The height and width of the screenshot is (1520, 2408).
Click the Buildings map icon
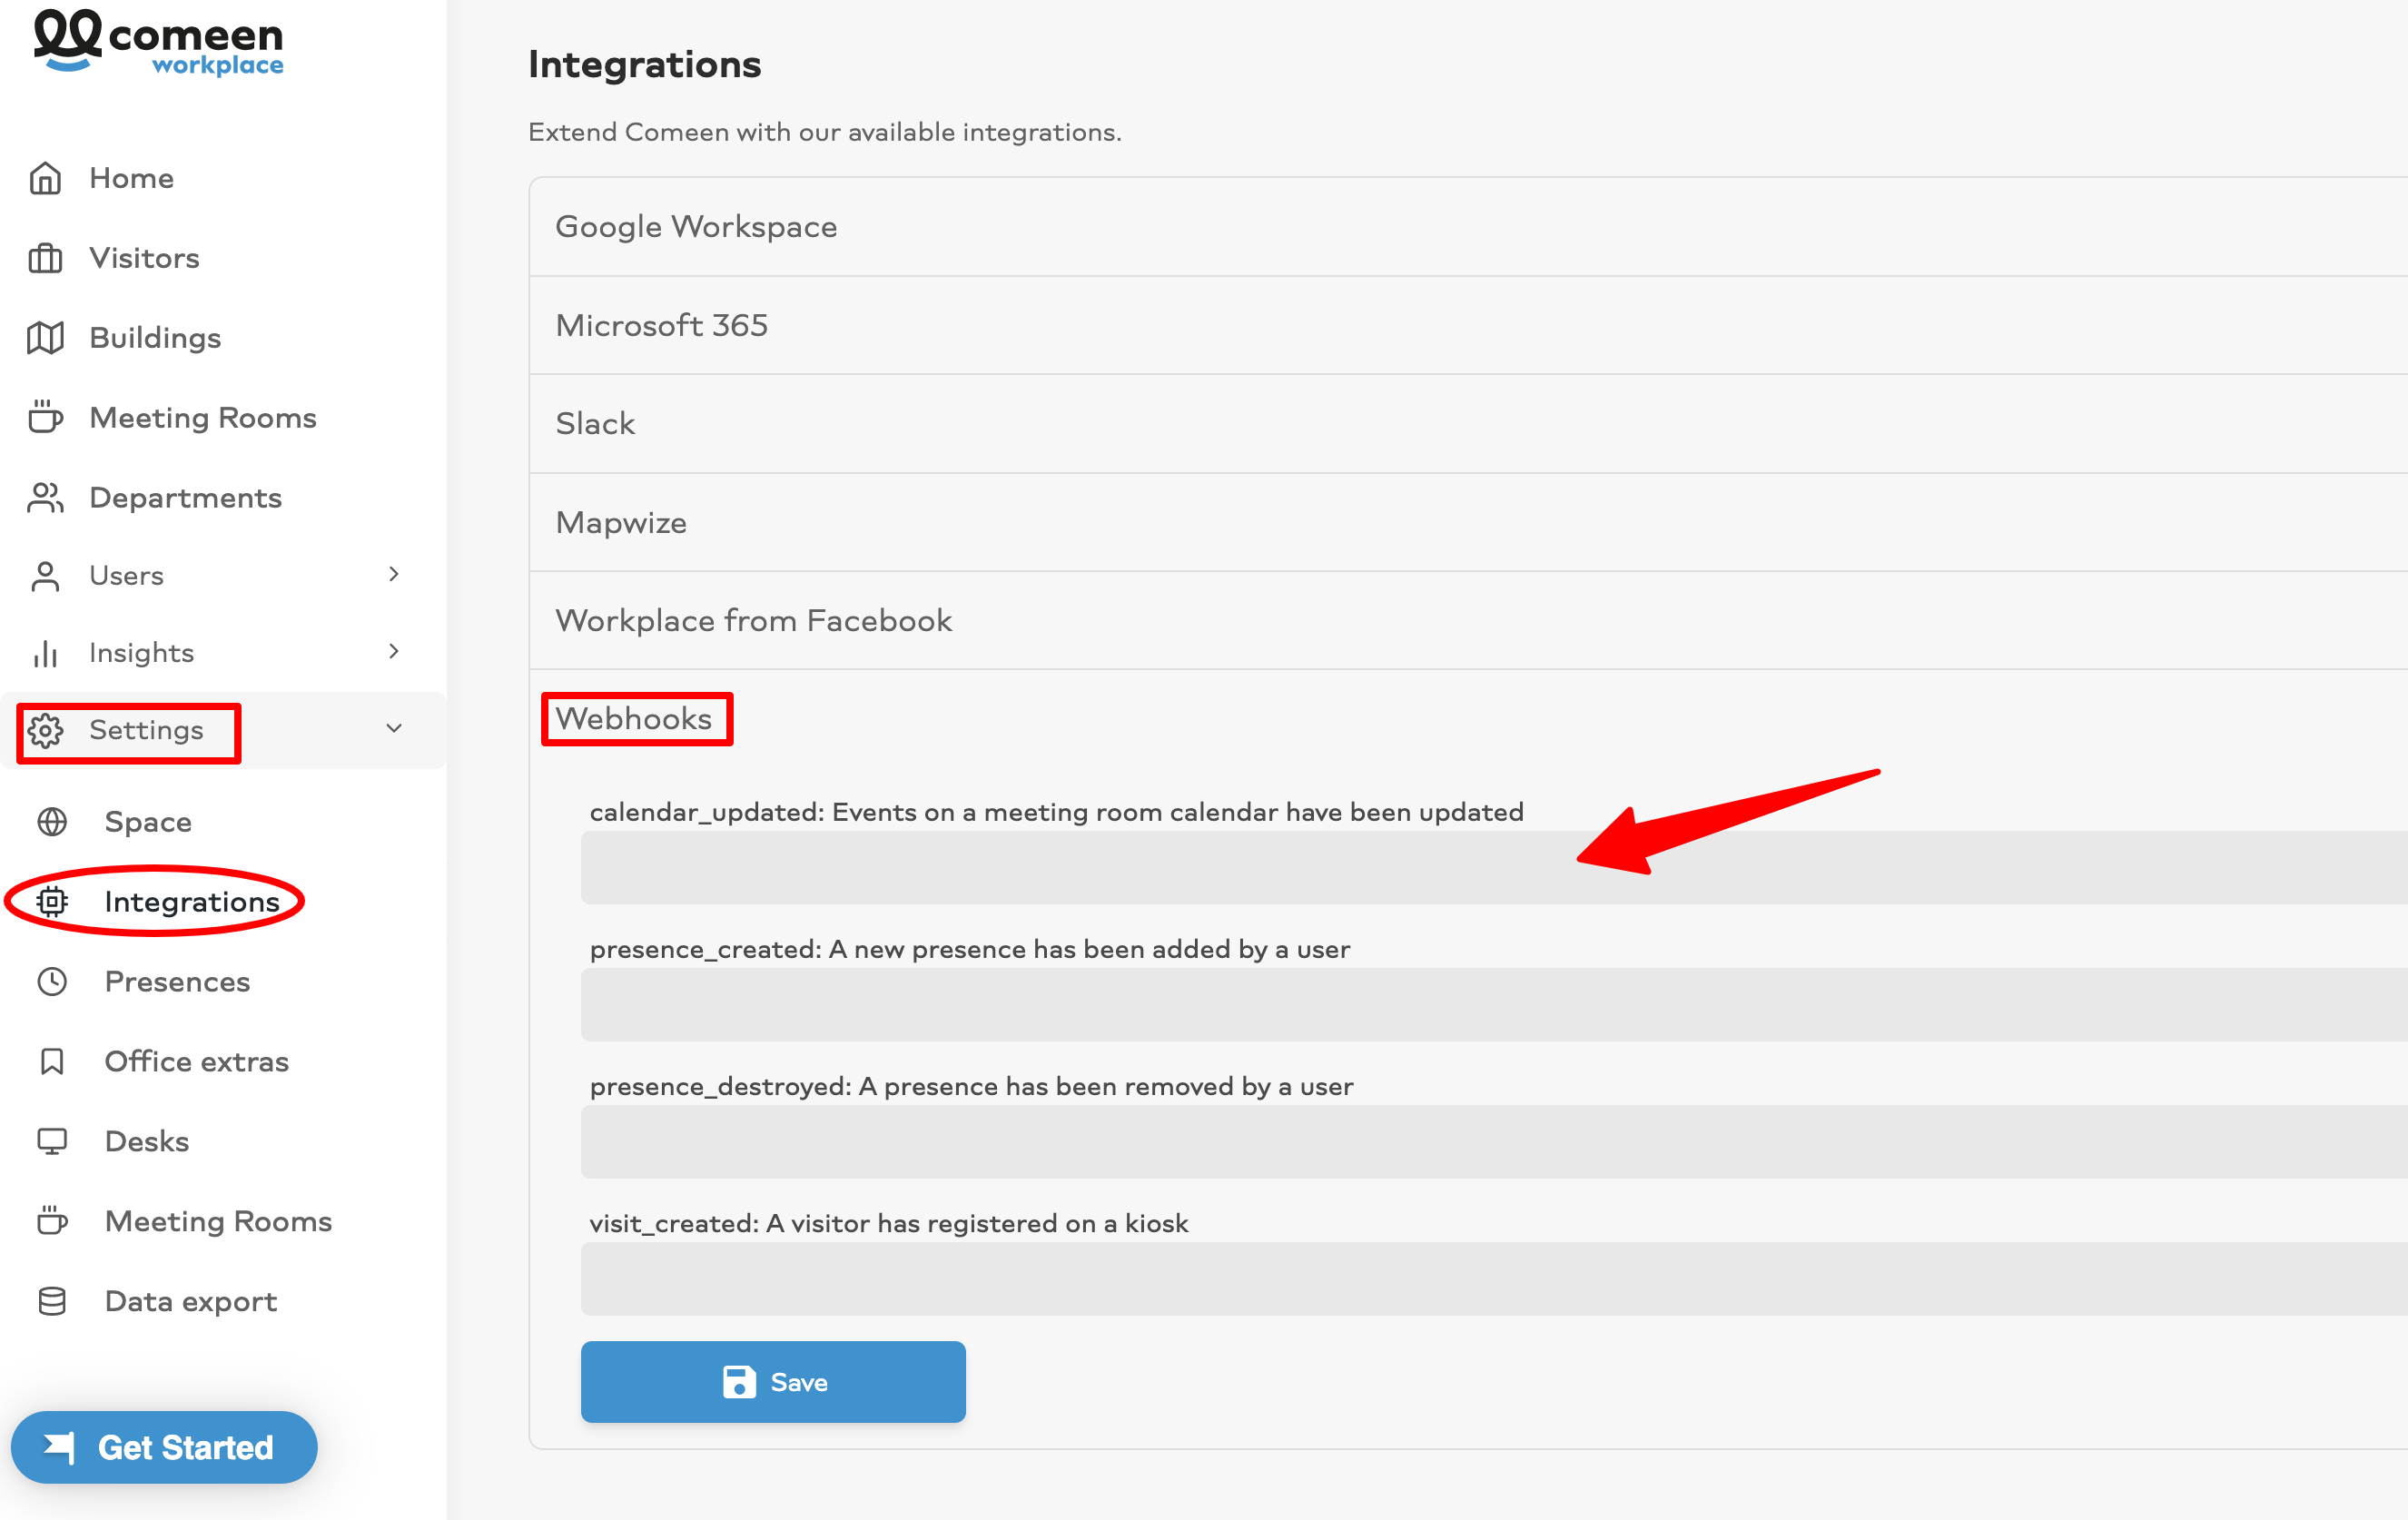[45, 338]
